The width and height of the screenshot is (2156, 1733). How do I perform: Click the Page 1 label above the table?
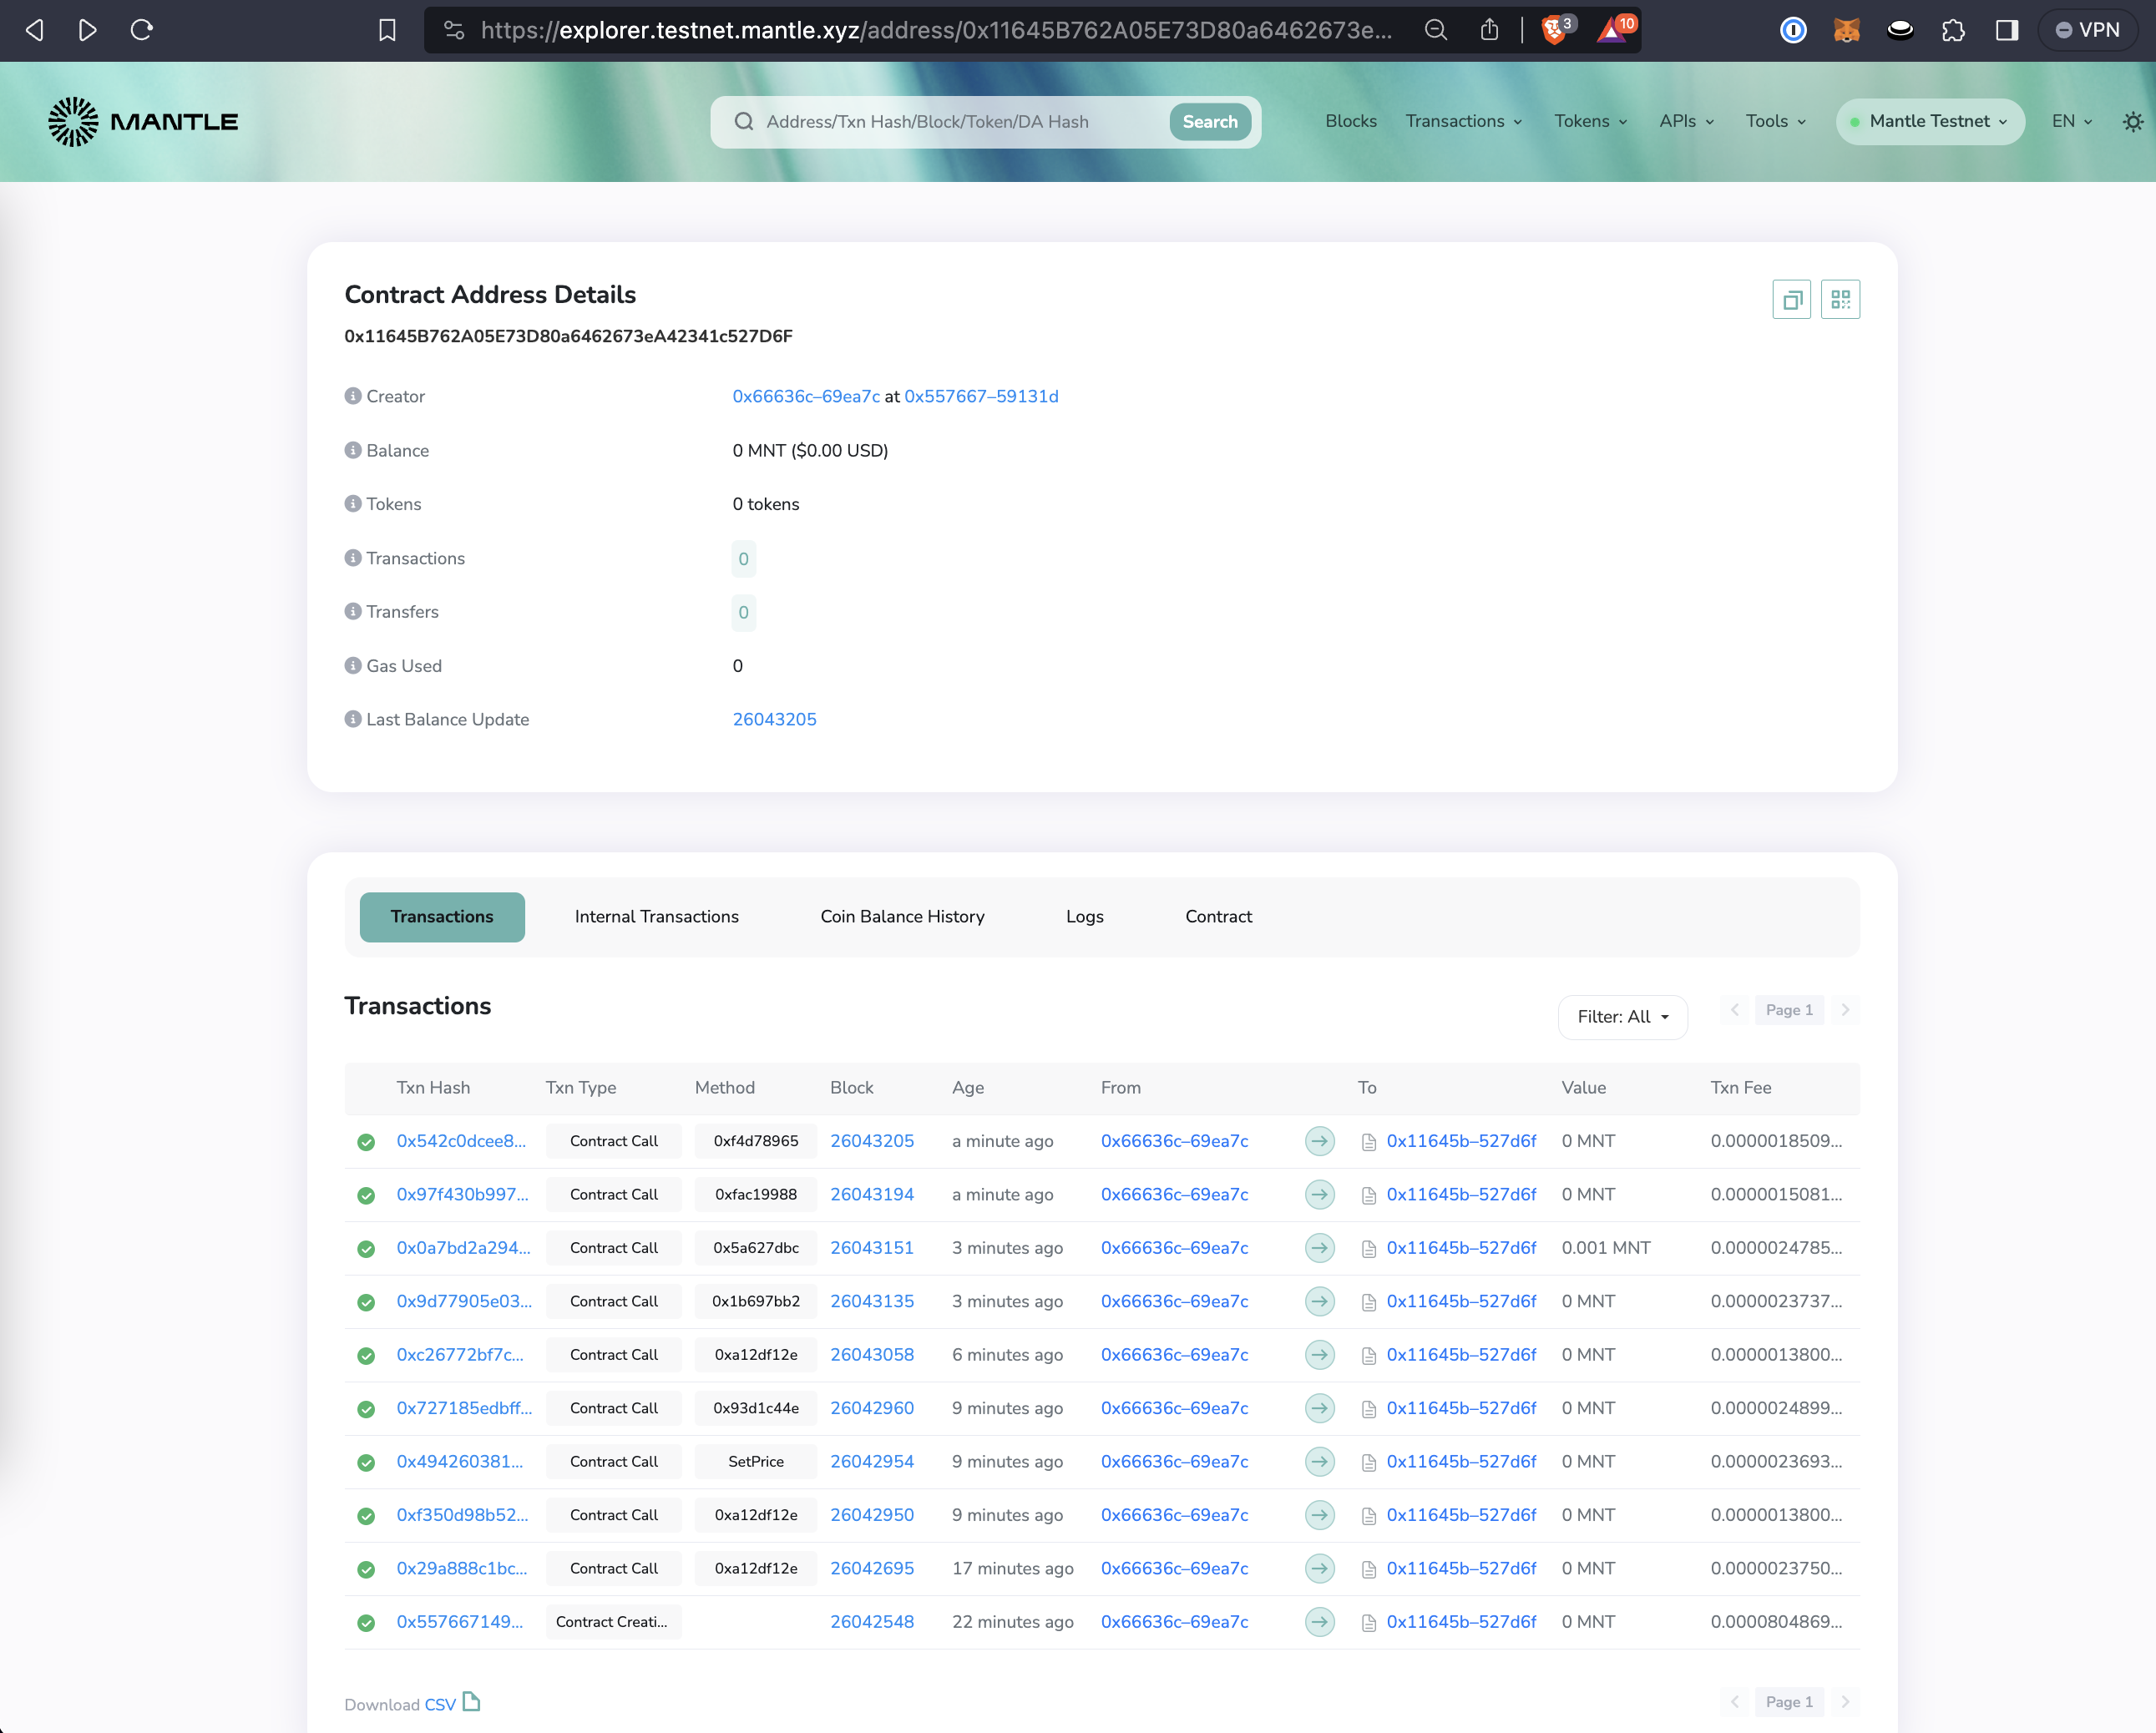click(1789, 1010)
